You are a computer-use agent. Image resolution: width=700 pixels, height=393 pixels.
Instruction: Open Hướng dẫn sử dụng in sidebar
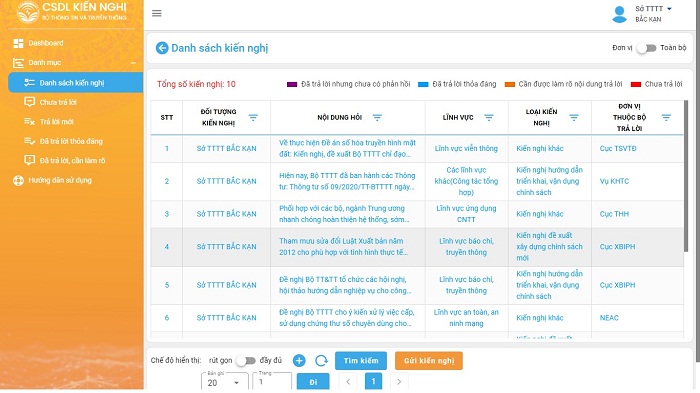pos(60,180)
